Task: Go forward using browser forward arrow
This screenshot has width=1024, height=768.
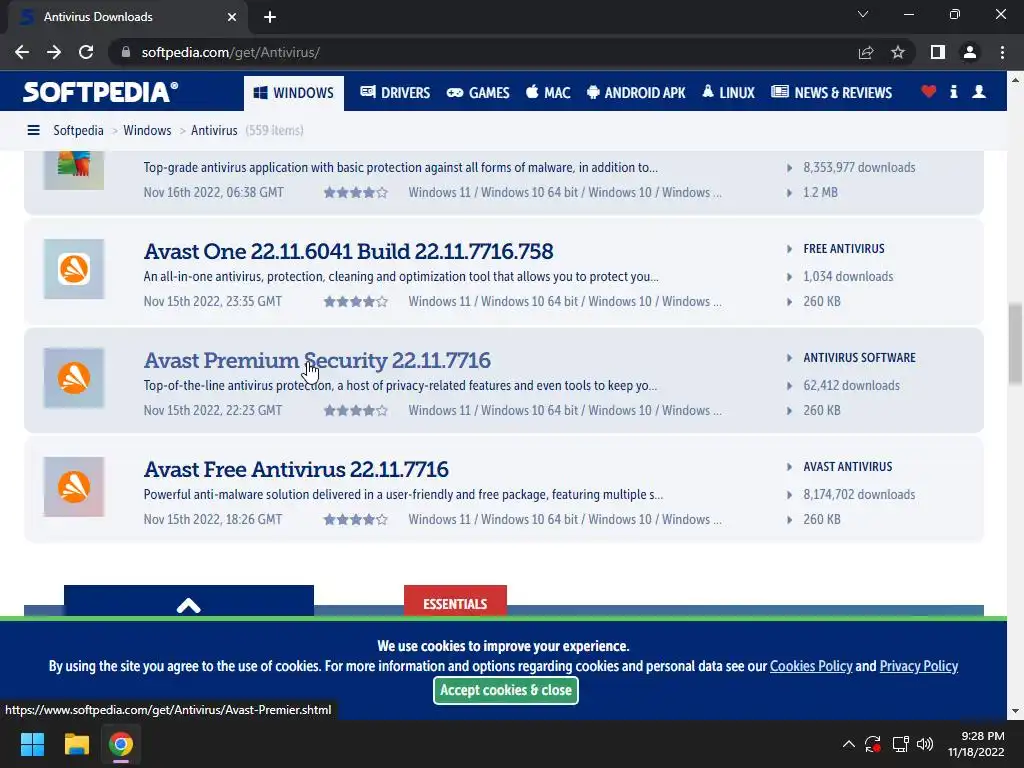Action: (54, 52)
